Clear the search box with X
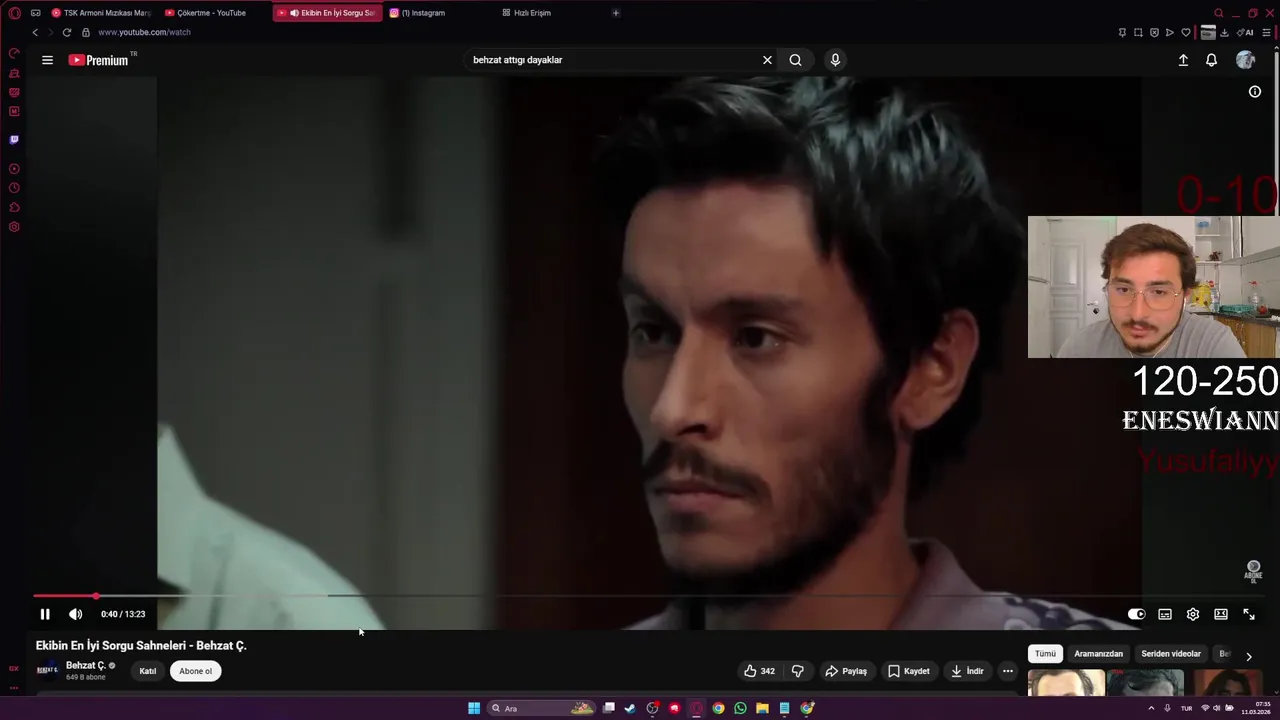1280x720 pixels. click(x=767, y=60)
